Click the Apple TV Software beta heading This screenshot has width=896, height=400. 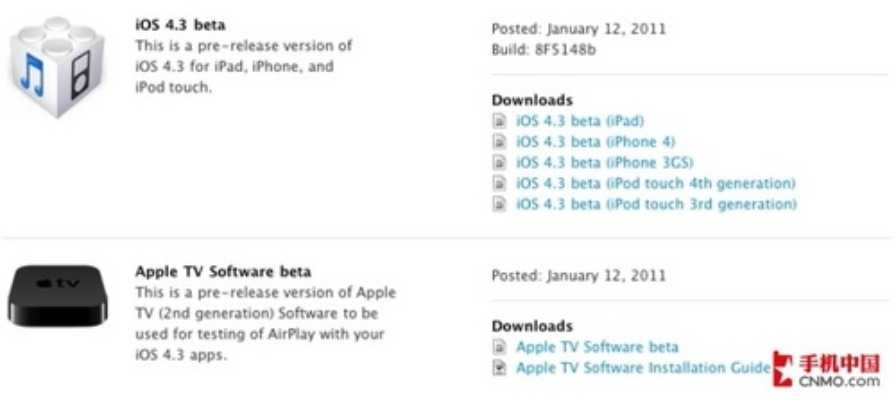coord(223,271)
